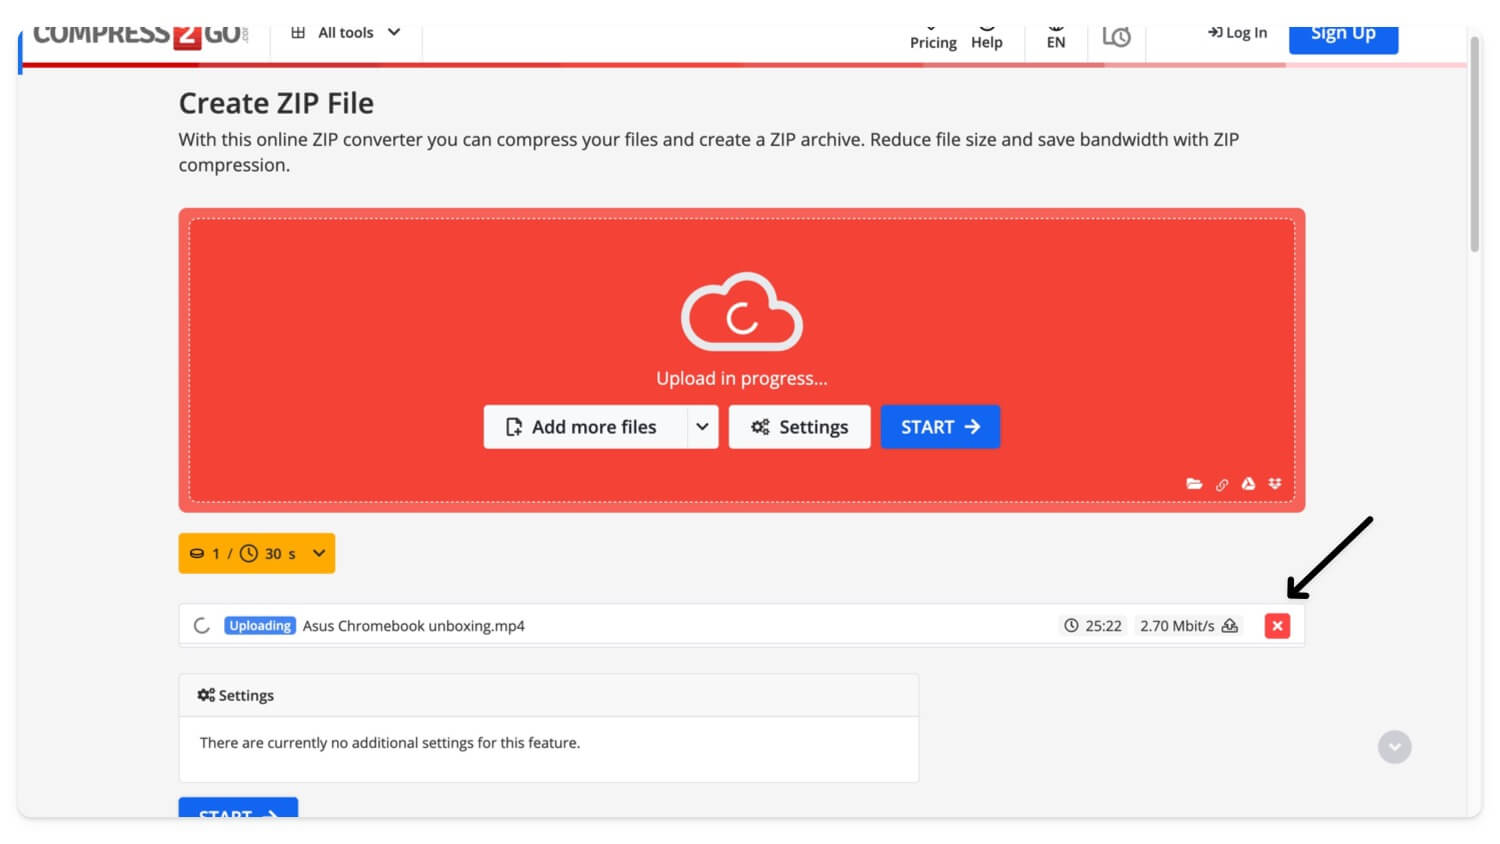
Task: Click the cloud upload icon in dropzone
Action: [x=742, y=312]
